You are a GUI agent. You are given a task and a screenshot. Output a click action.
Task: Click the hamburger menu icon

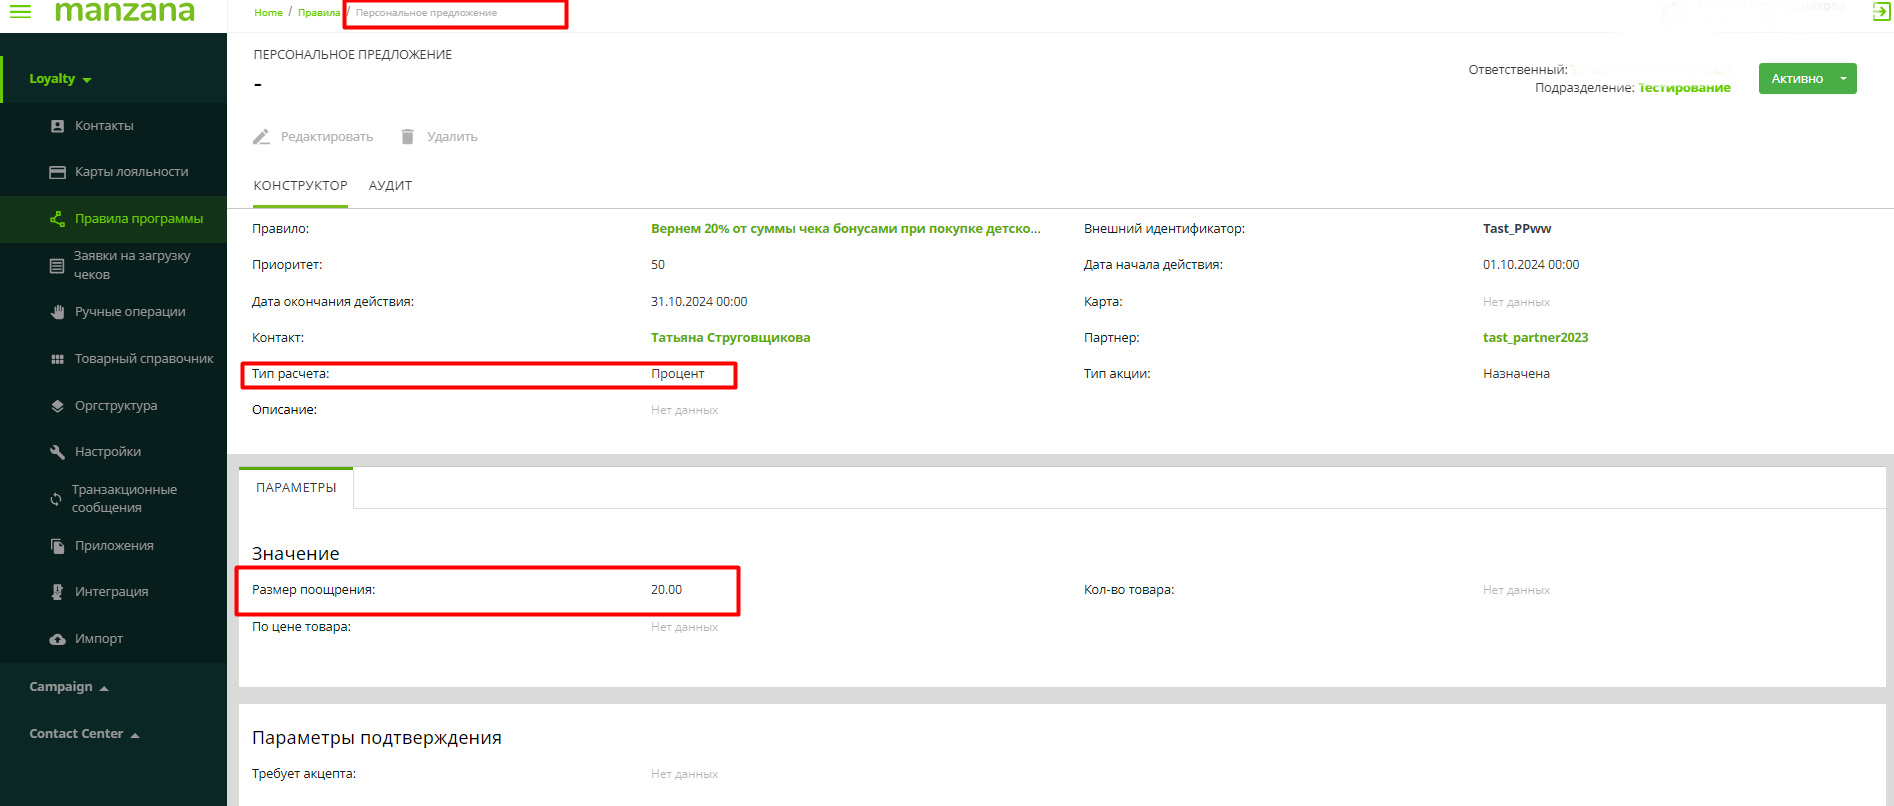click(x=20, y=12)
